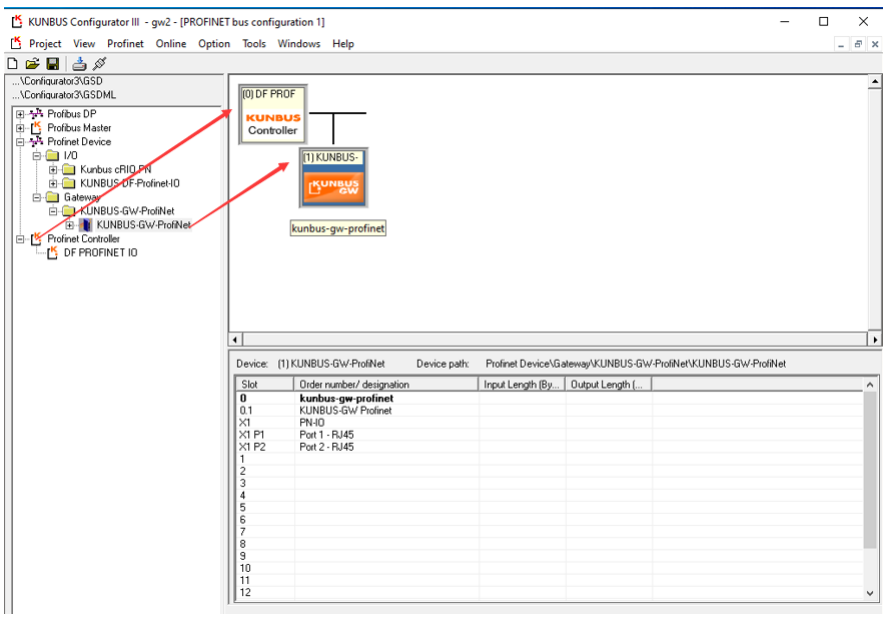Click canvas horizontal scrollbar left arrow
The image size is (888, 620).
click(x=236, y=340)
